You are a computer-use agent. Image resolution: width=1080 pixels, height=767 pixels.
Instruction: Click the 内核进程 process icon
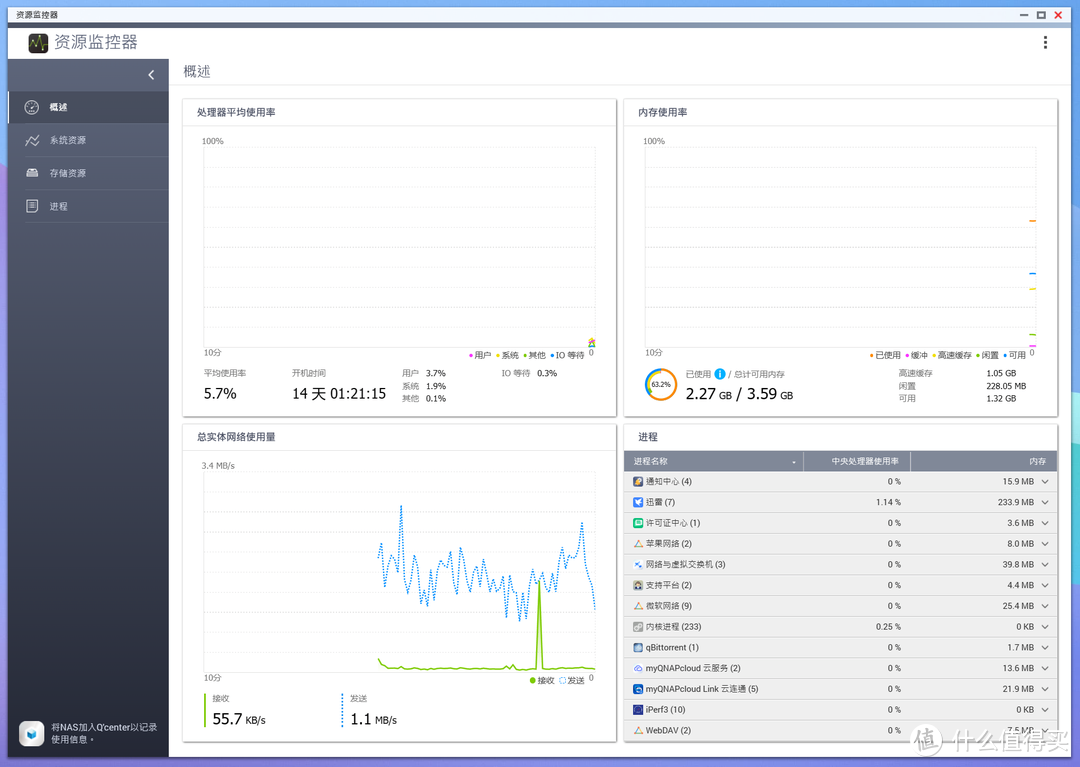tap(638, 627)
